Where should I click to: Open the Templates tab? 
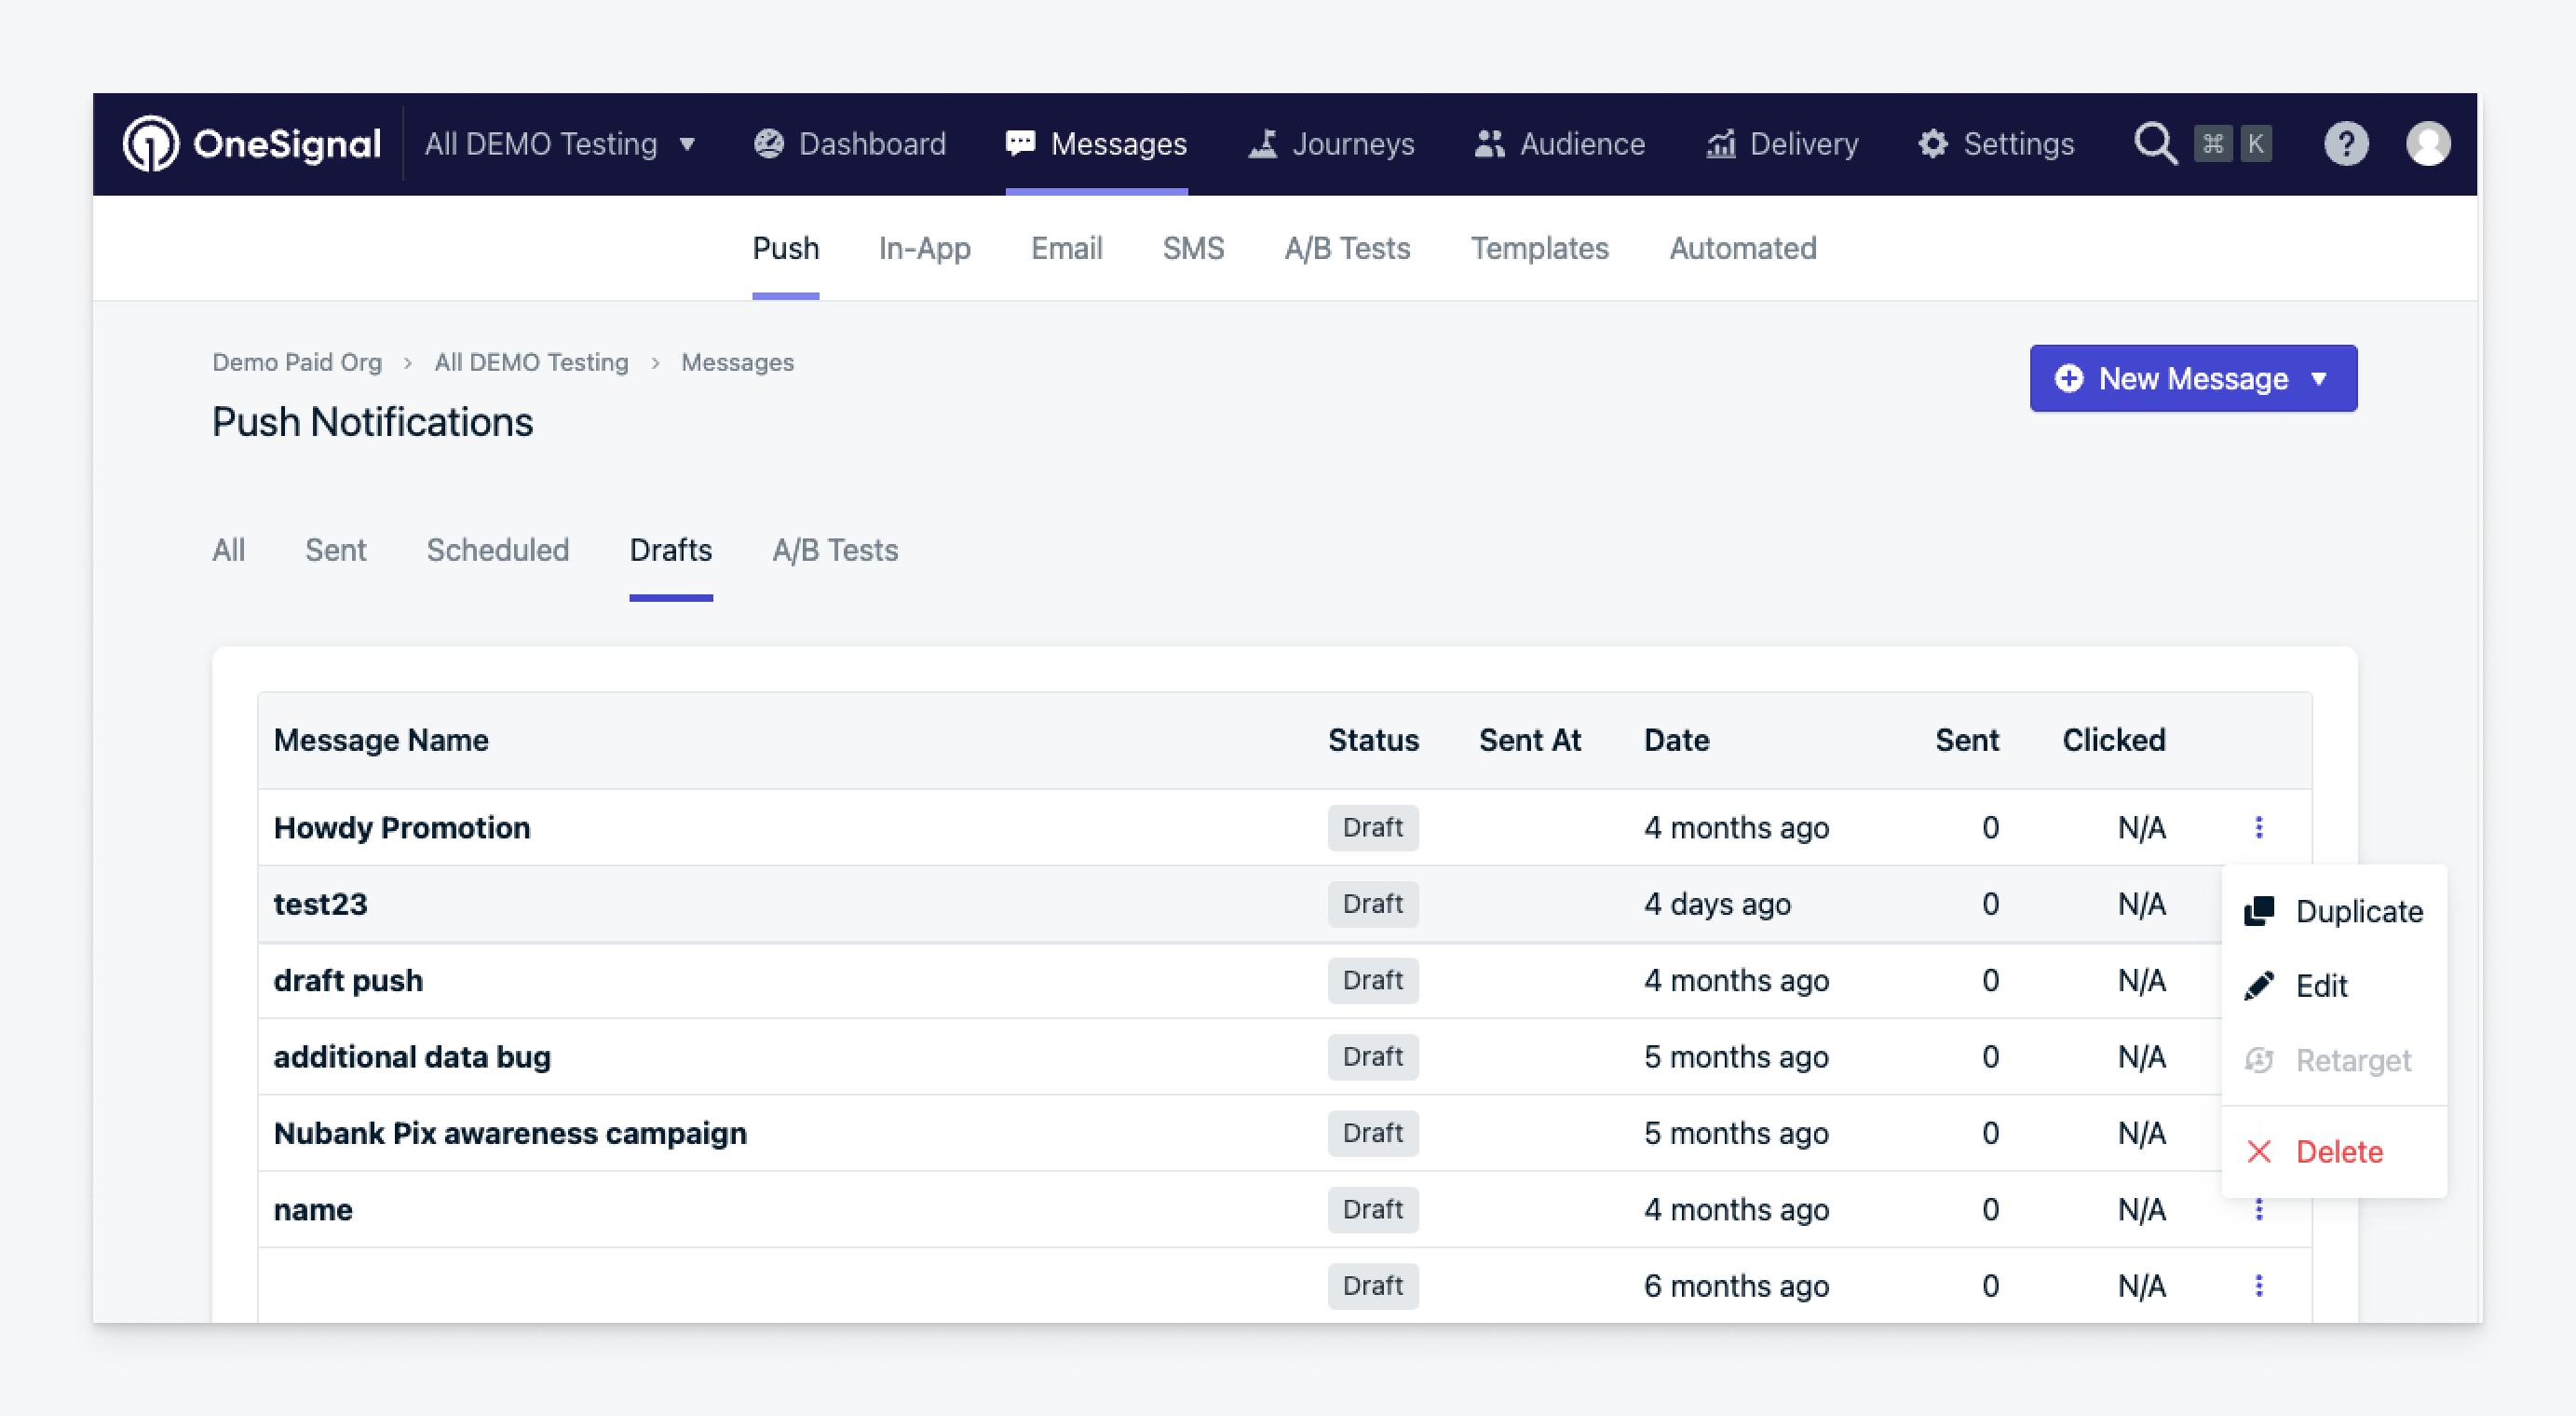click(1539, 248)
